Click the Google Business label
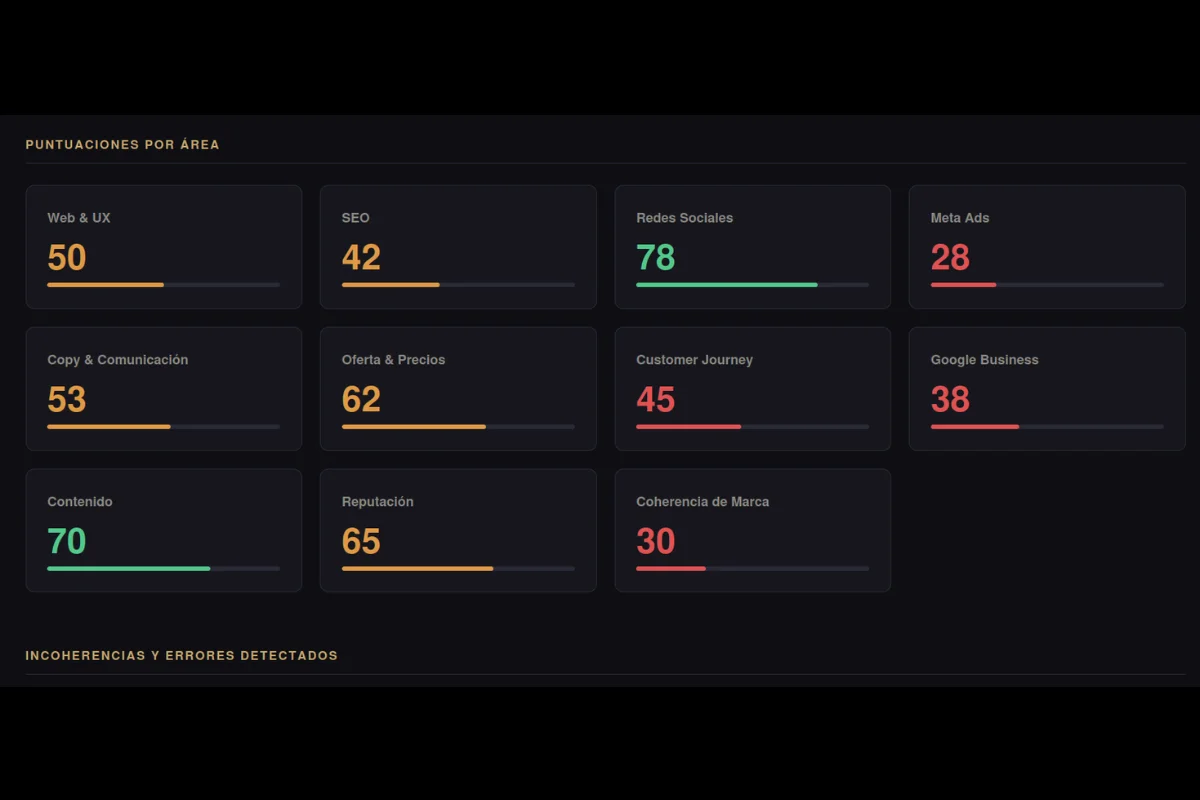 tap(984, 360)
